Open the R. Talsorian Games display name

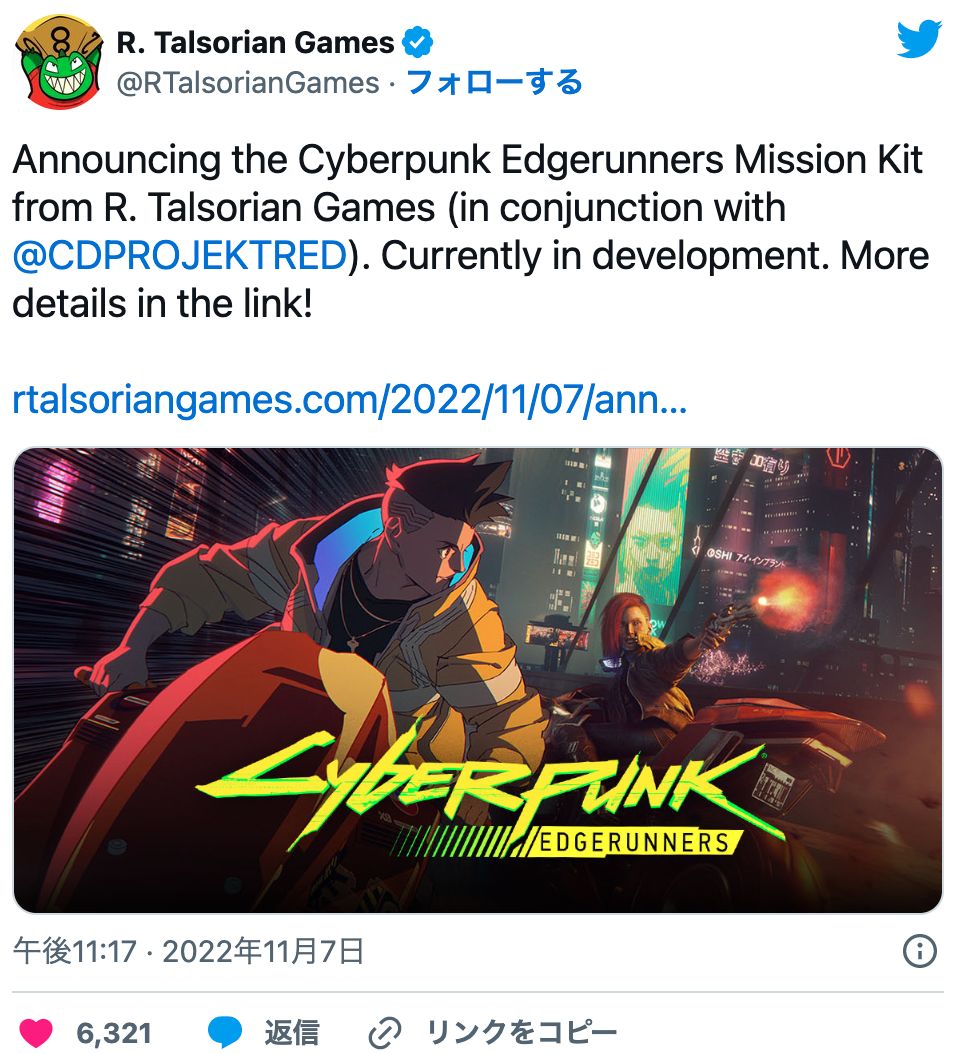(x=256, y=43)
